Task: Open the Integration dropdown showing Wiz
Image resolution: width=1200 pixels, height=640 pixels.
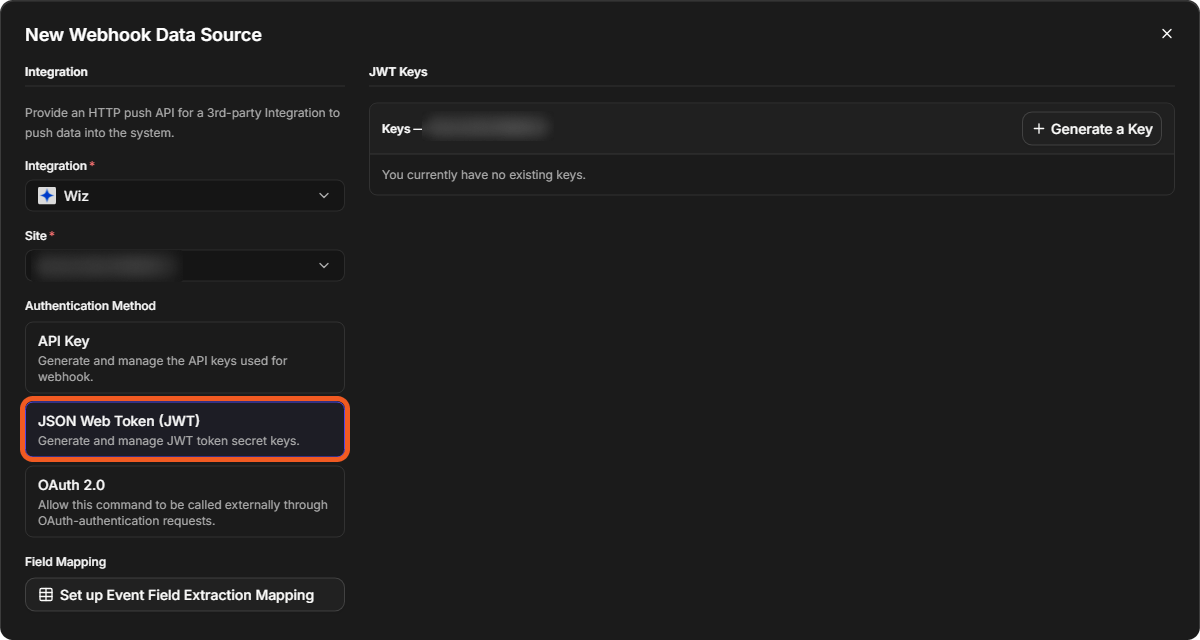Action: click(185, 196)
